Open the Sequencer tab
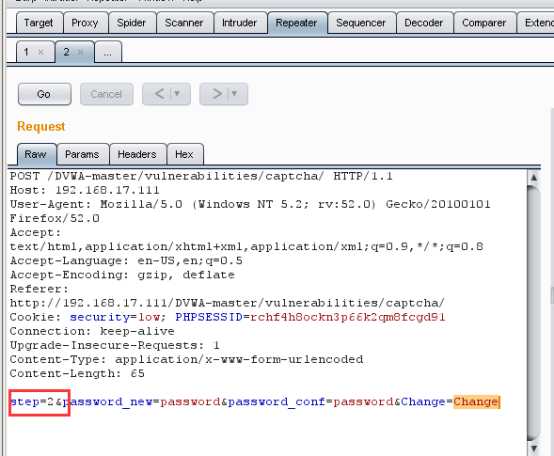Screen dimensions: 554x456 (x=361, y=23)
